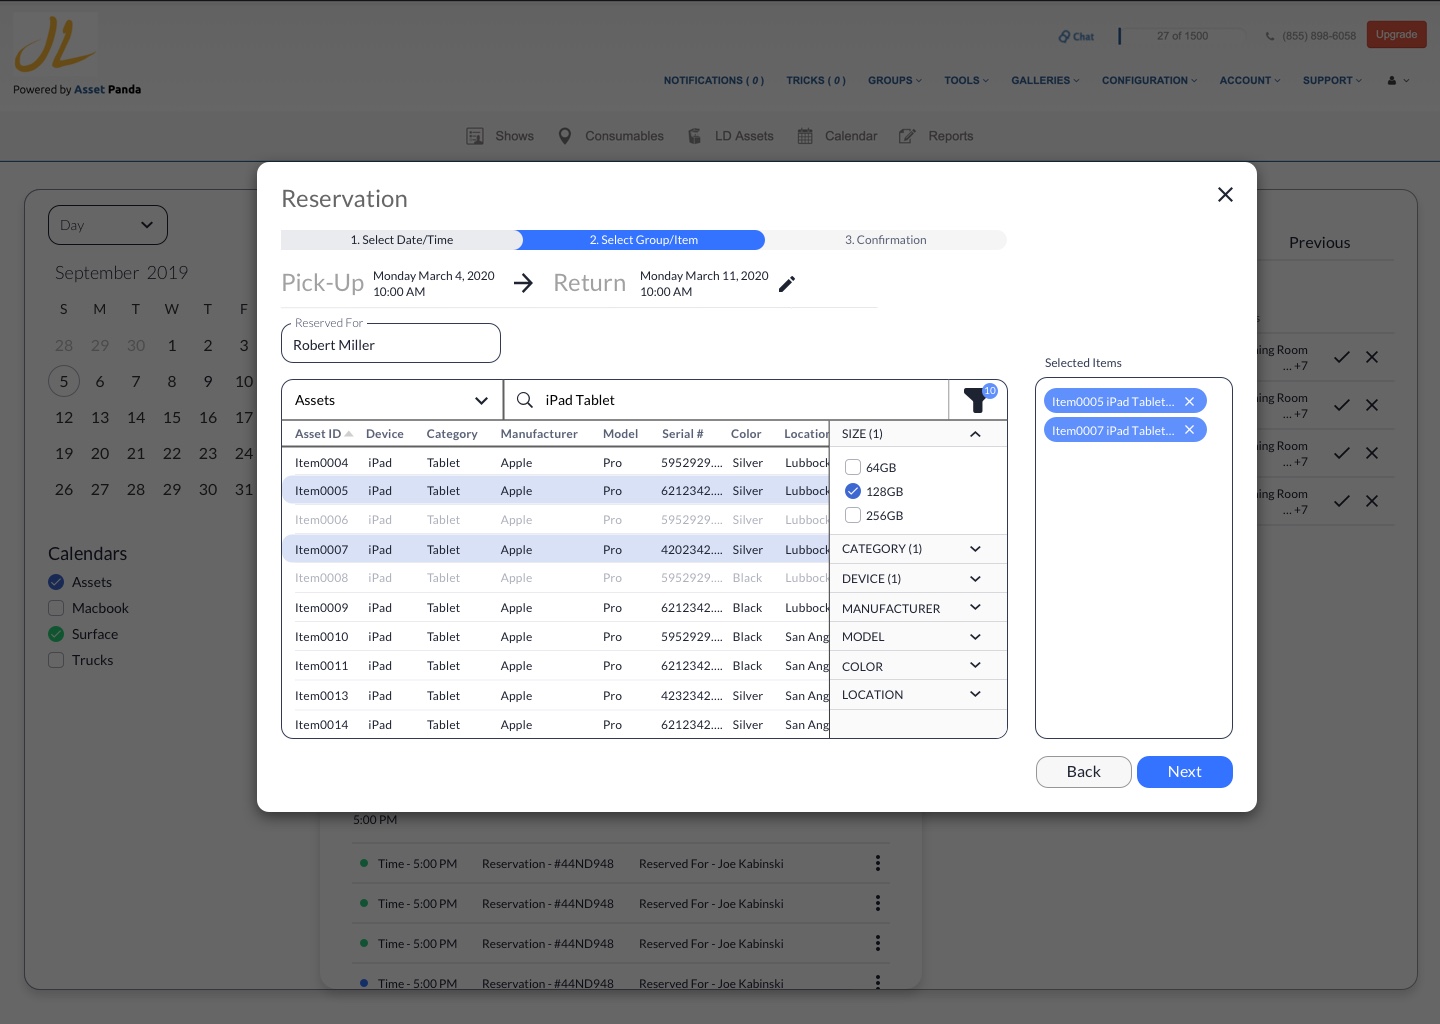
Task: Remove Item0007 chip via its X
Action: pyautogui.click(x=1189, y=431)
